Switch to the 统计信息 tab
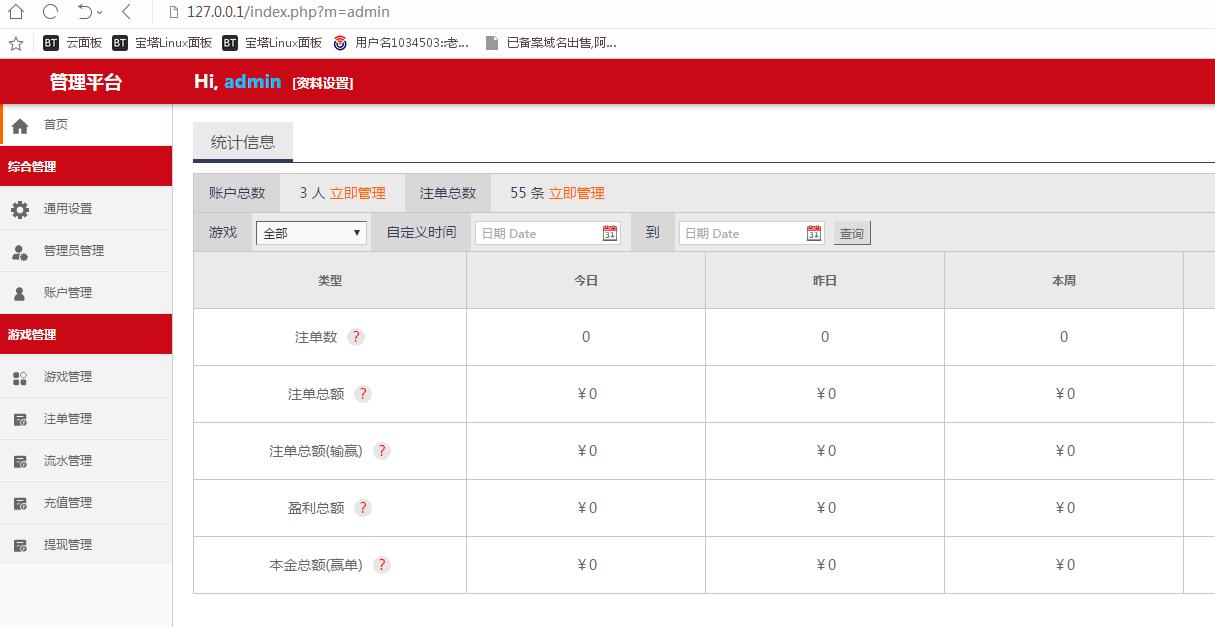Screen dimensions: 1215x627 click(243, 142)
